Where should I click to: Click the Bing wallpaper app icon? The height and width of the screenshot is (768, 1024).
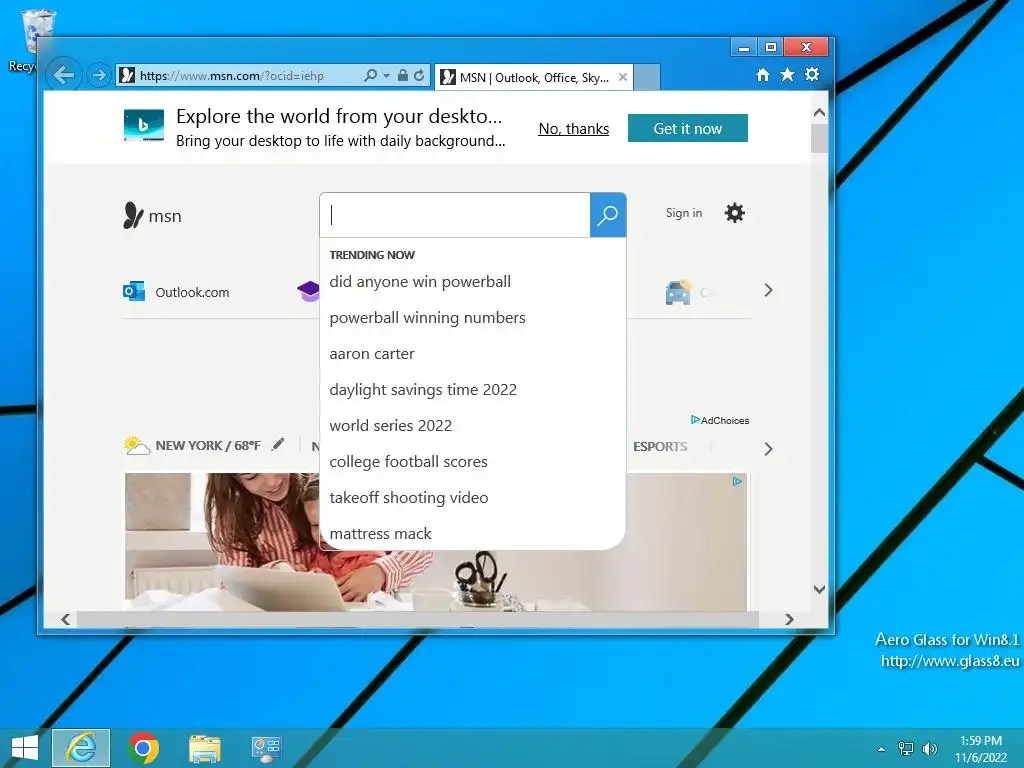[144, 125]
